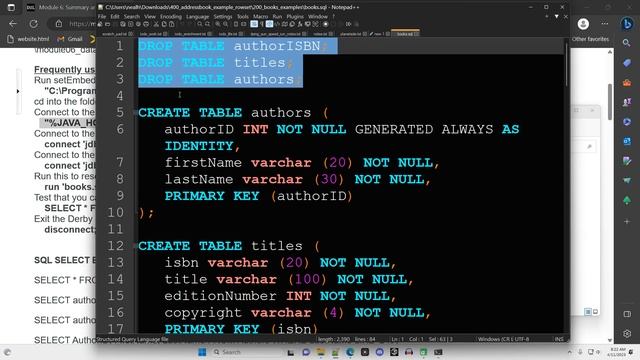Switch to the scratch_pad.txt tab
Image resolution: width=640 pixels, height=360 pixels.
click(117, 34)
